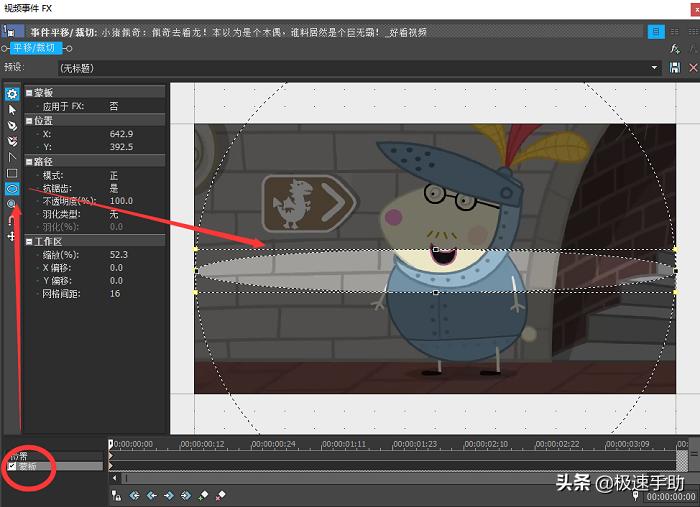The height and width of the screenshot is (507, 700).
Task: Jump to Last Keyframe button
Action: [x=186, y=495]
